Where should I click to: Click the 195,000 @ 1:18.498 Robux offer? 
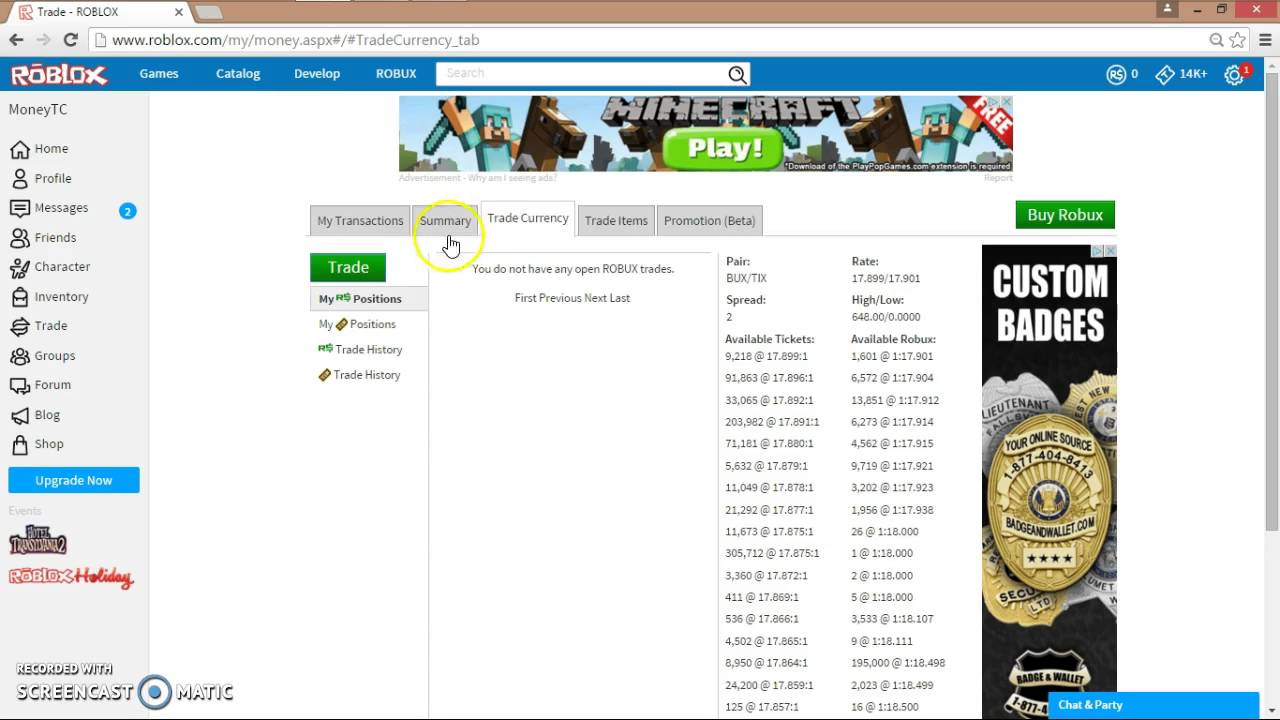pyautogui.click(x=898, y=663)
